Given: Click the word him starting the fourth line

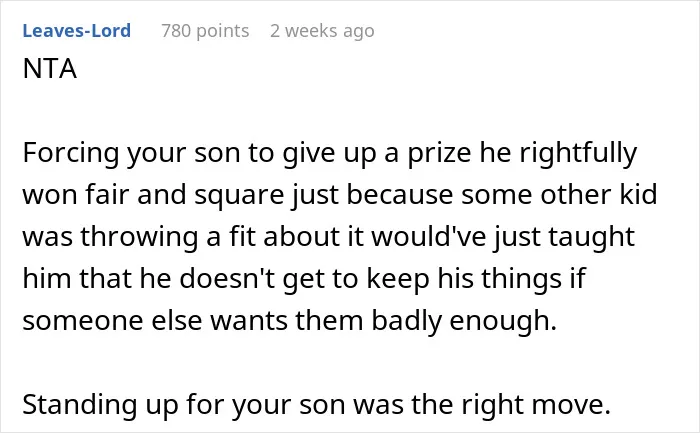Looking at the screenshot, I should [47, 279].
